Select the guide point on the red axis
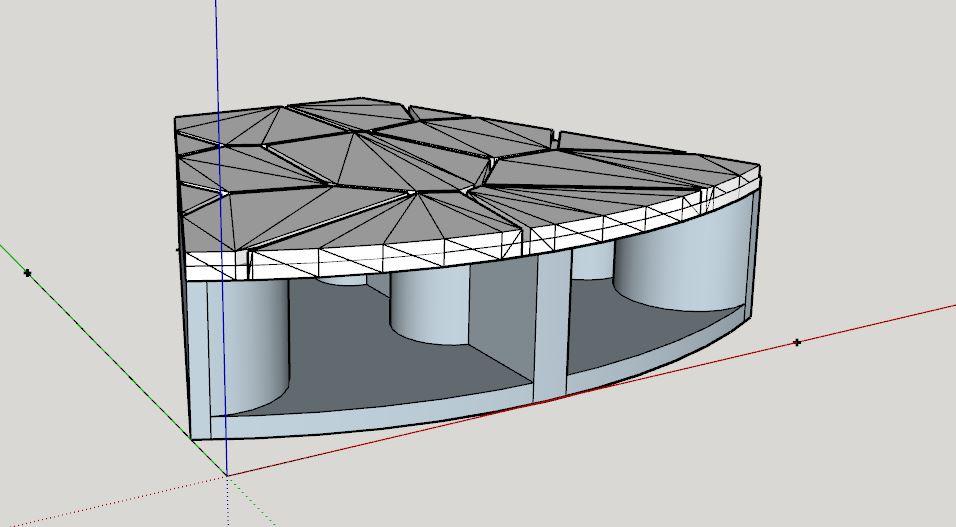The height and width of the screenshot is (527, 956). tap(797, 343)
